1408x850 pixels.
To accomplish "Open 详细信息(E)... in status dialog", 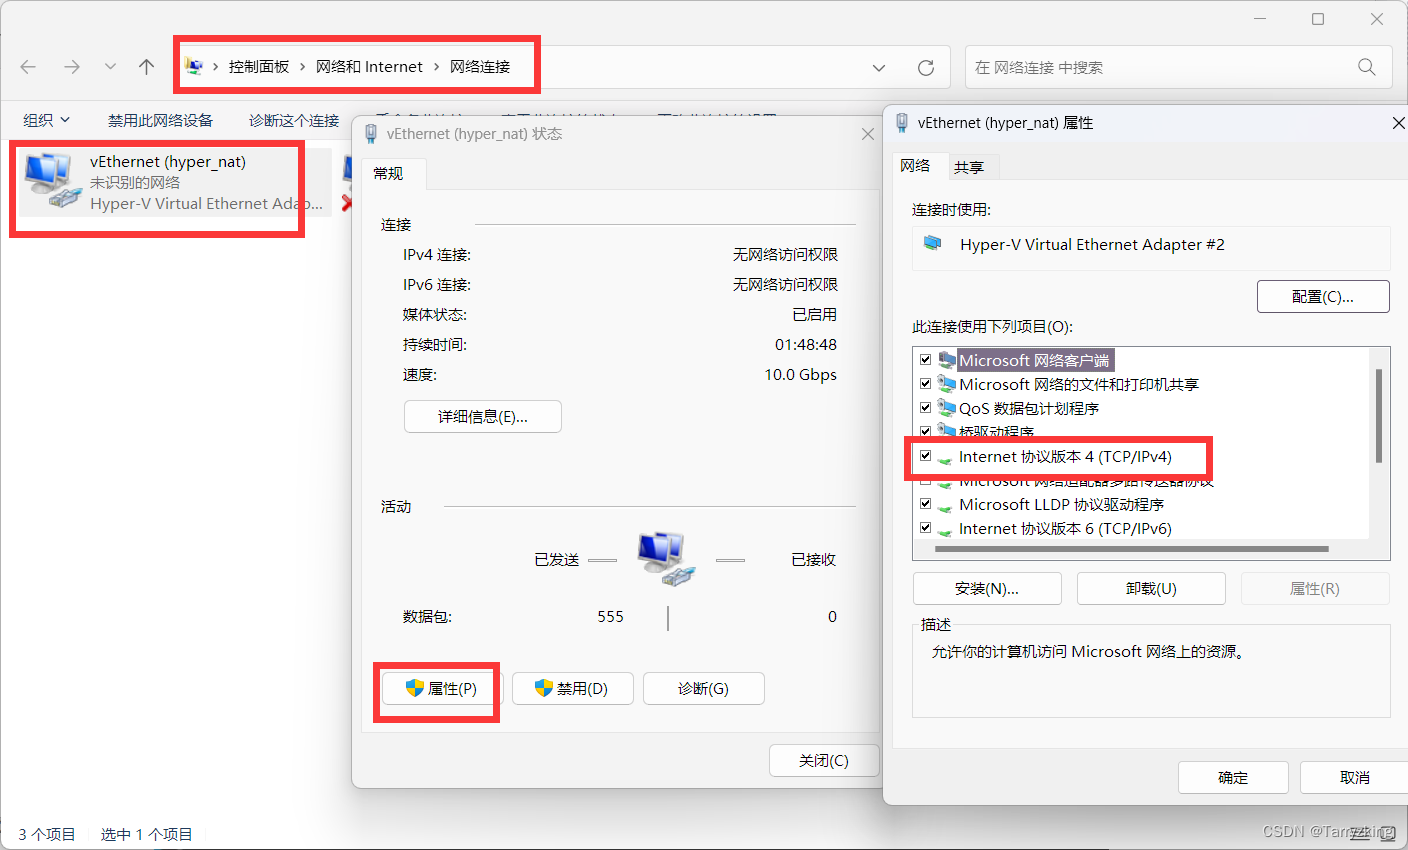I will coord(483,417).
